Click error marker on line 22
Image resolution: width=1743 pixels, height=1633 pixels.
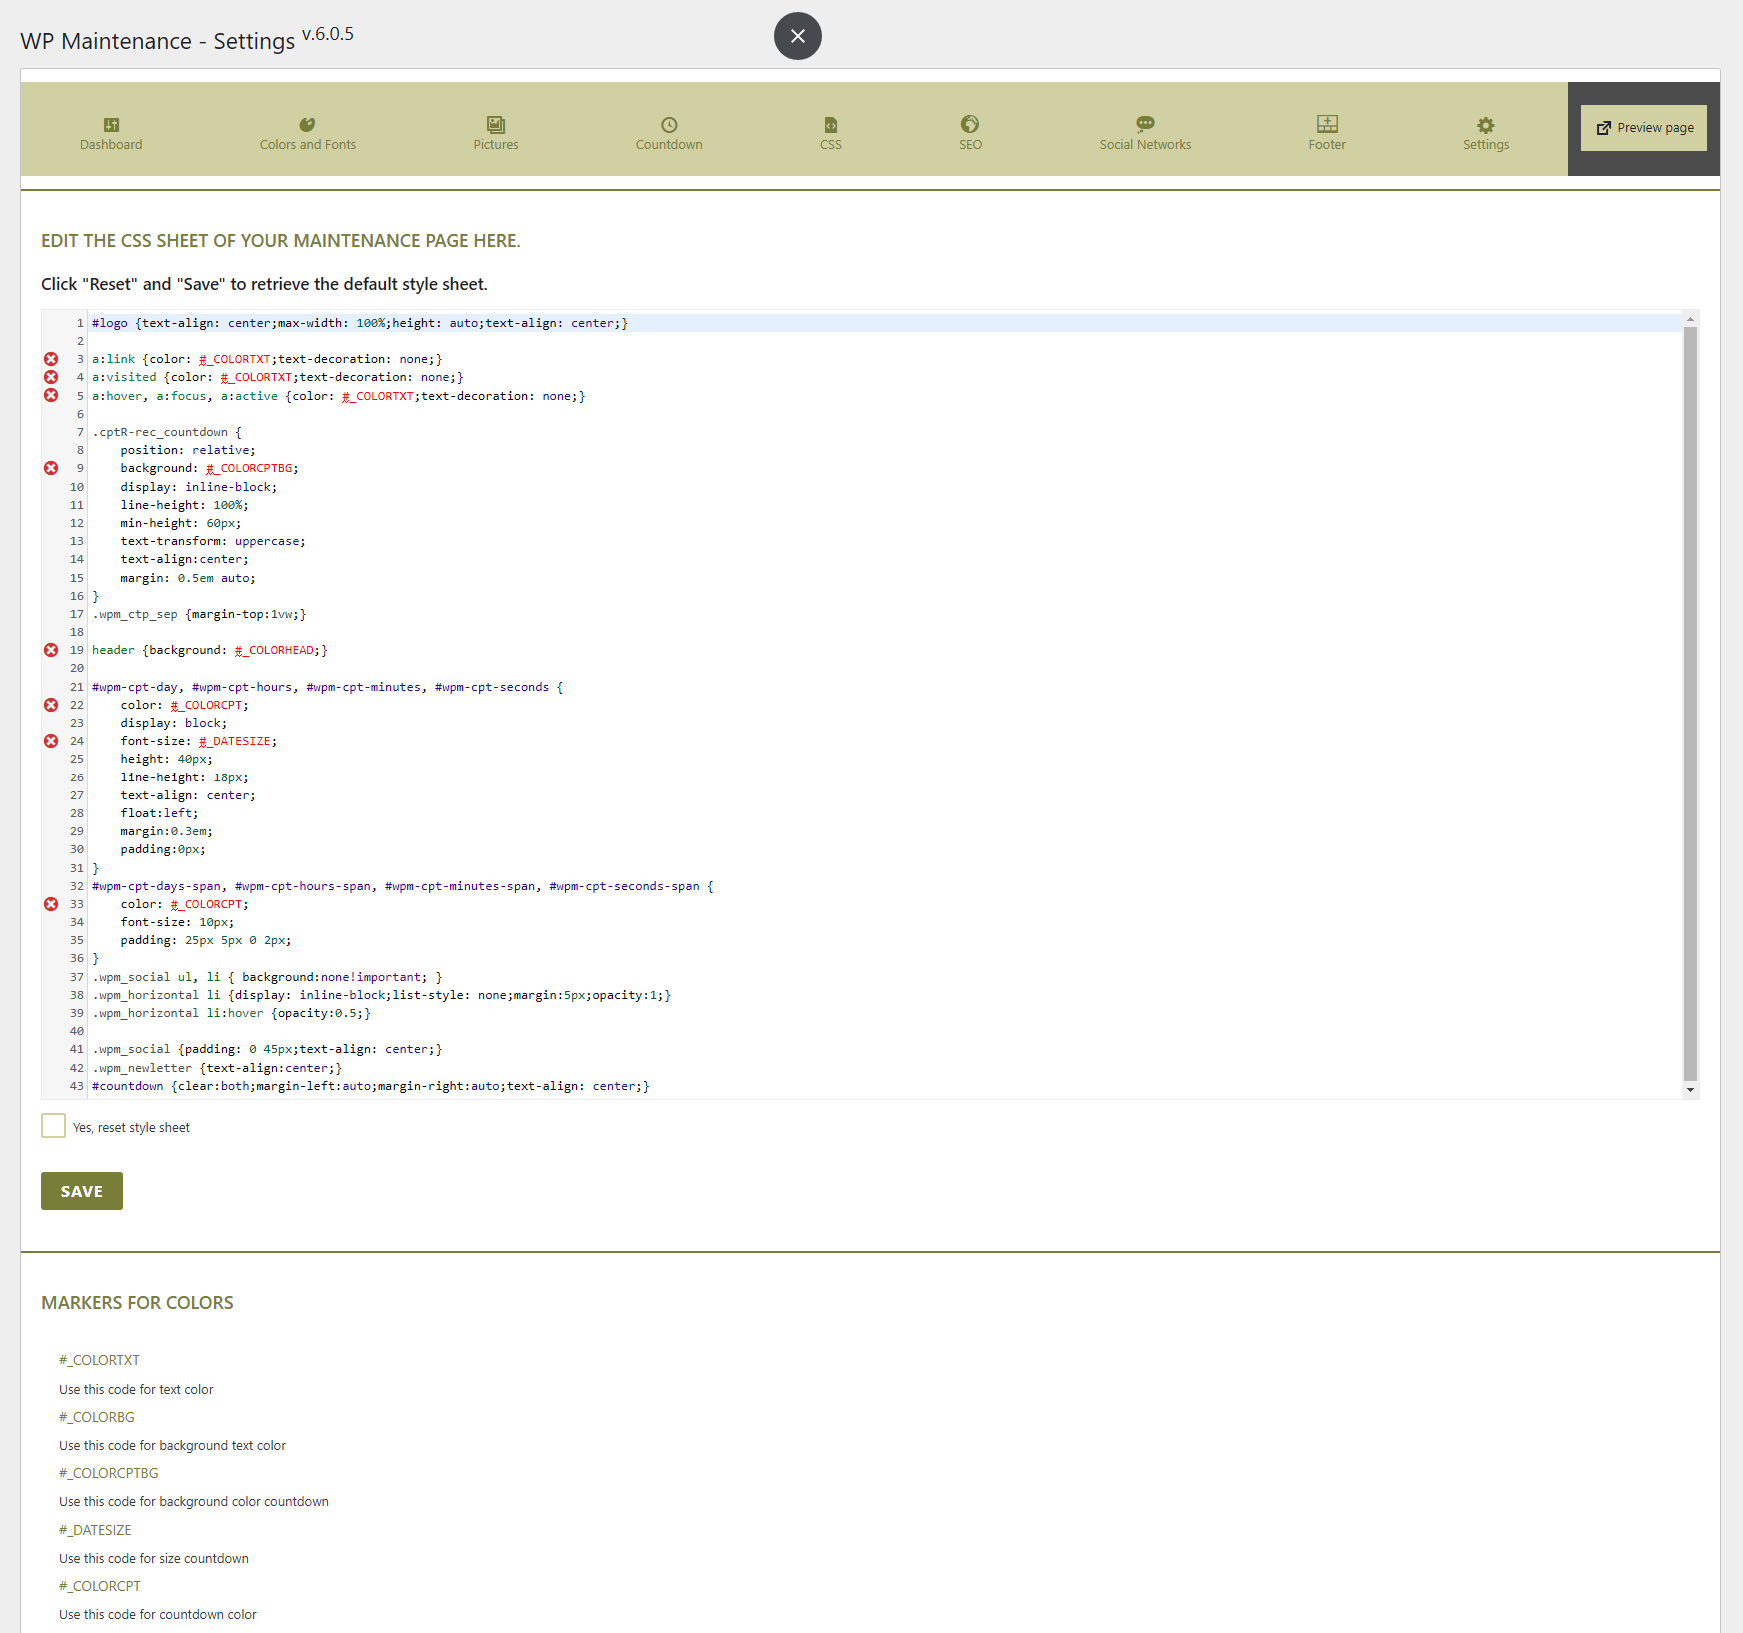(51, 705)
